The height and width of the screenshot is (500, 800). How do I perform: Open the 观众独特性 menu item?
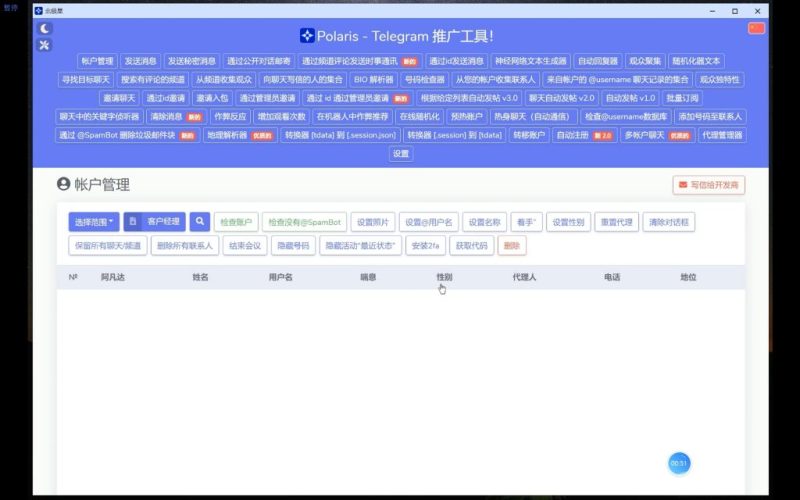click(719, 80)
